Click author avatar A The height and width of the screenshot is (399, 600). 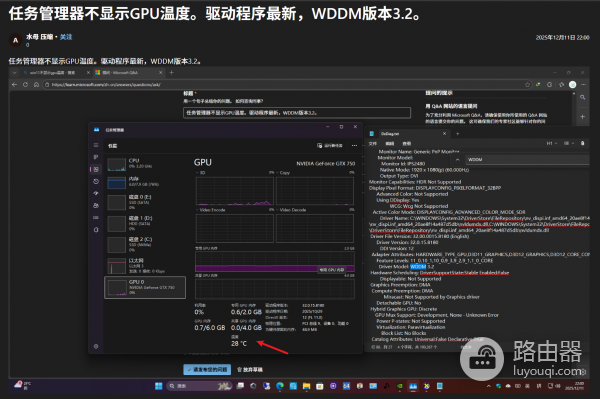[x=15, y=40]
